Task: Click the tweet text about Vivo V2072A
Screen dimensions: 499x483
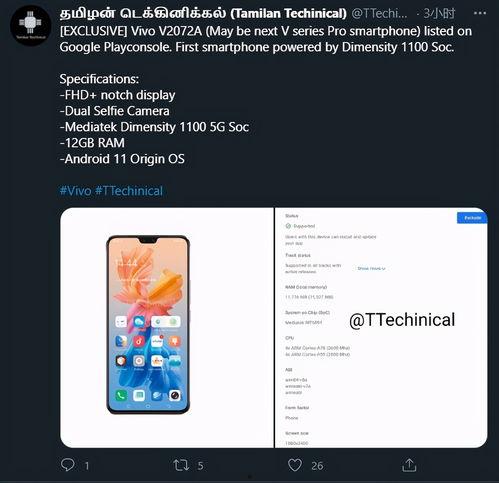Action: 266,39
